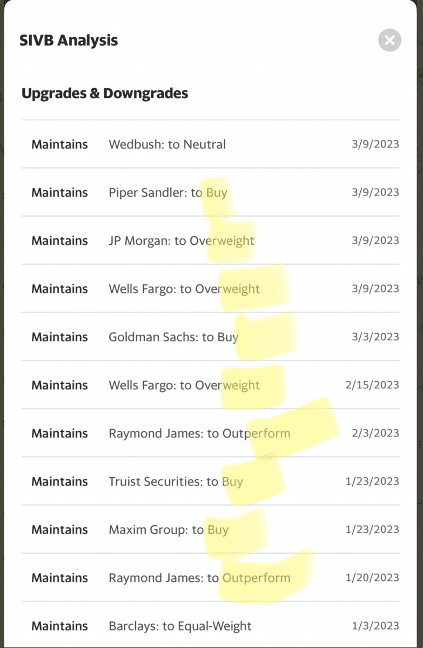This screenshot has height=648, width=423.
Task: Click the Maintains label beside Wedbush
Action: point(59,144)
